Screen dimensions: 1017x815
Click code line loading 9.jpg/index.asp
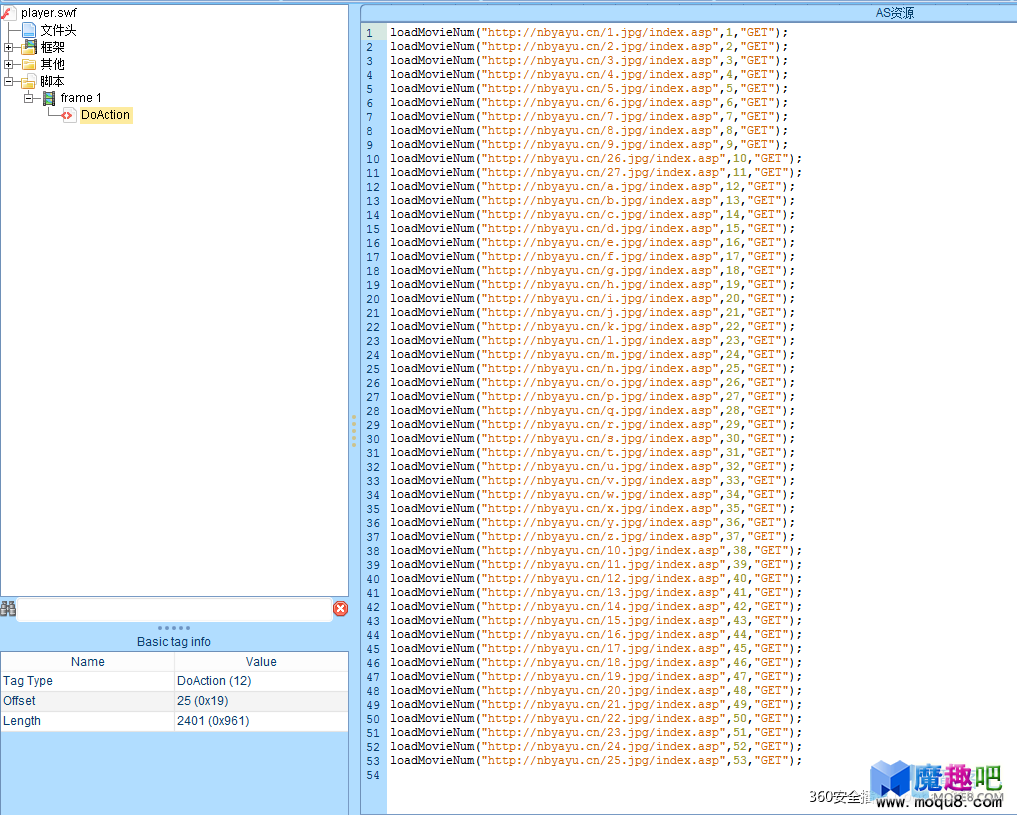(x=589, y=144)
